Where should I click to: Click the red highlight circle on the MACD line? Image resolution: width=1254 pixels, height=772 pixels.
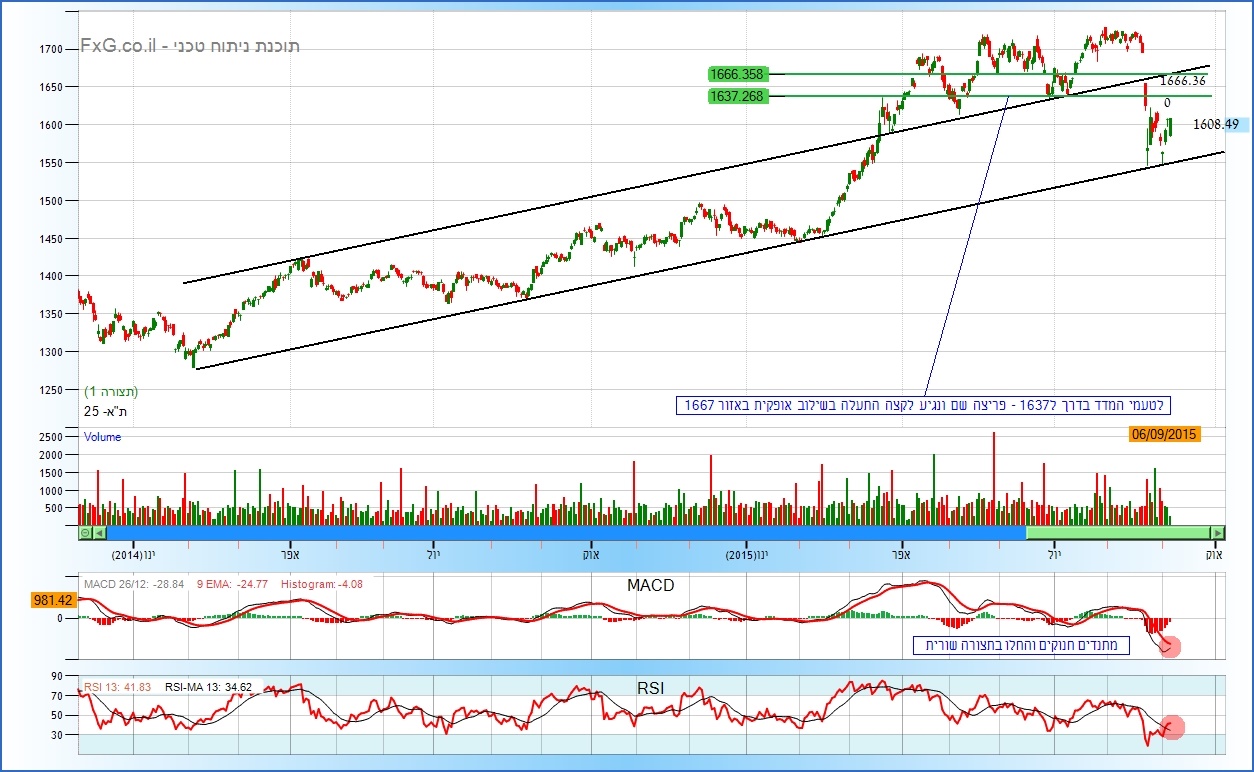pyautogui.click(x=1171, y=646)
